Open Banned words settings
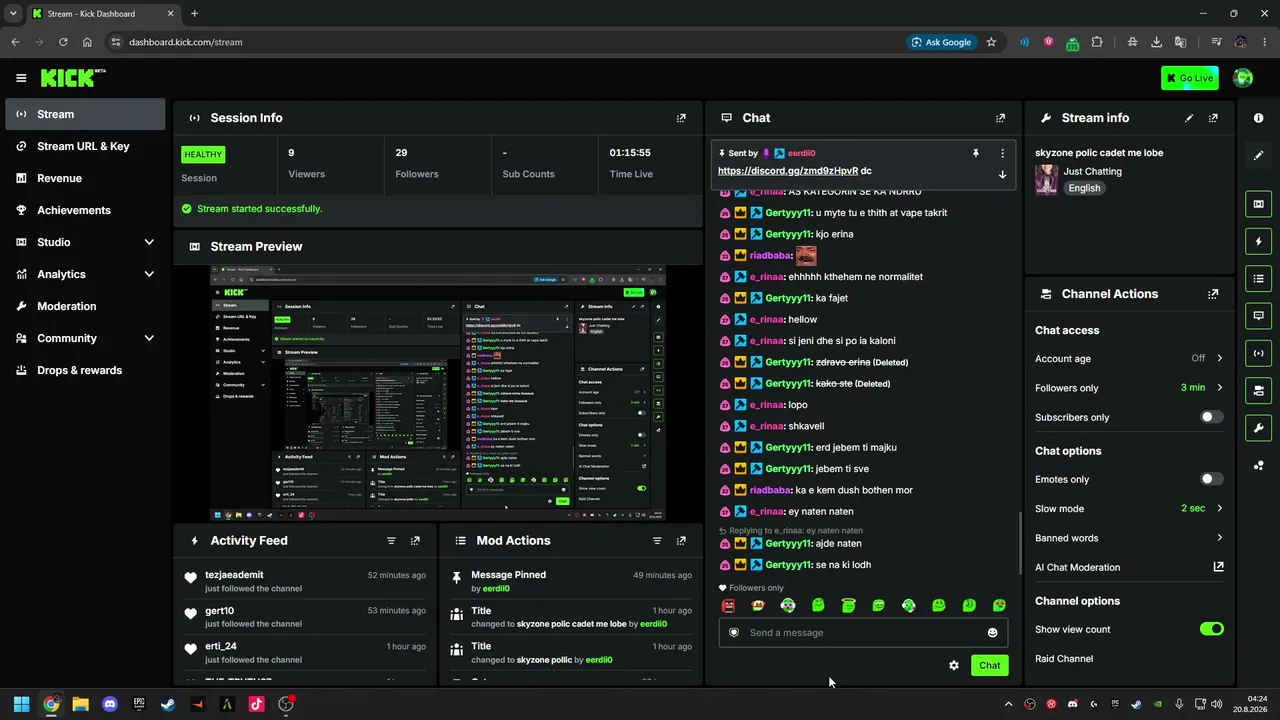 tap(1129, 538)
